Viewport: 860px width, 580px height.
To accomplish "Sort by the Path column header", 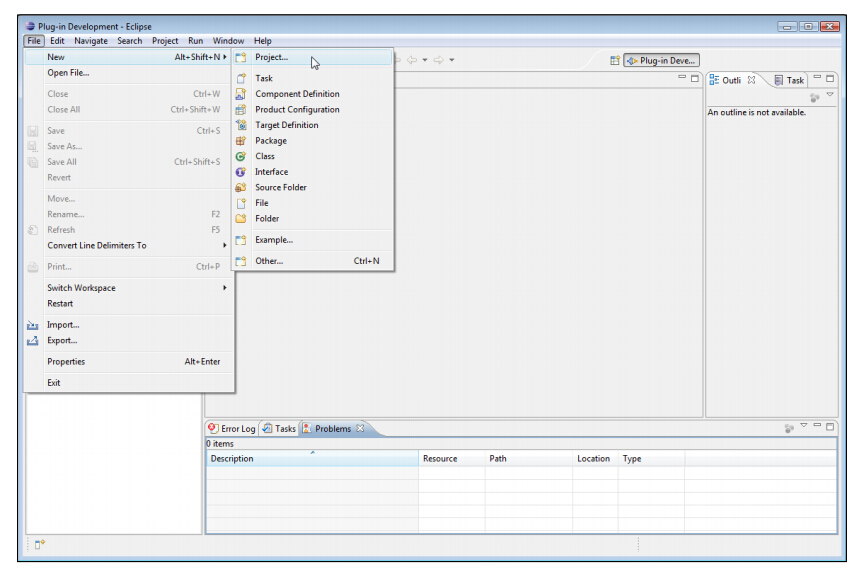I will pyautogui.click(x=529, y=459).
